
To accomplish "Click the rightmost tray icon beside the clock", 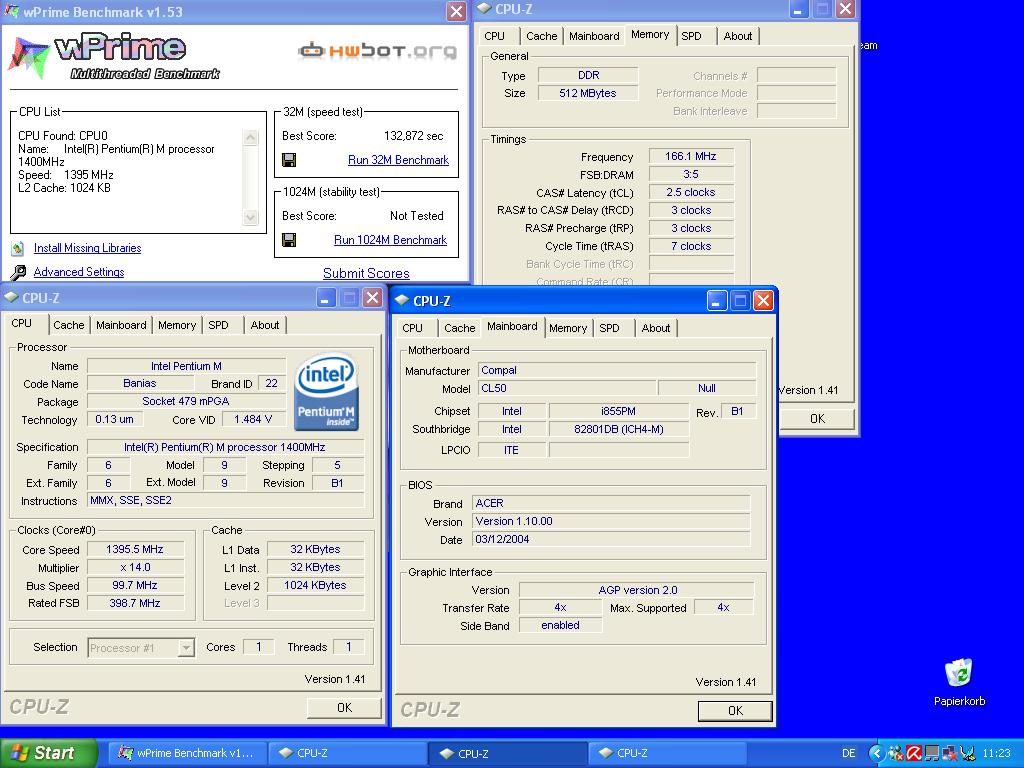I will coord(968,753).
